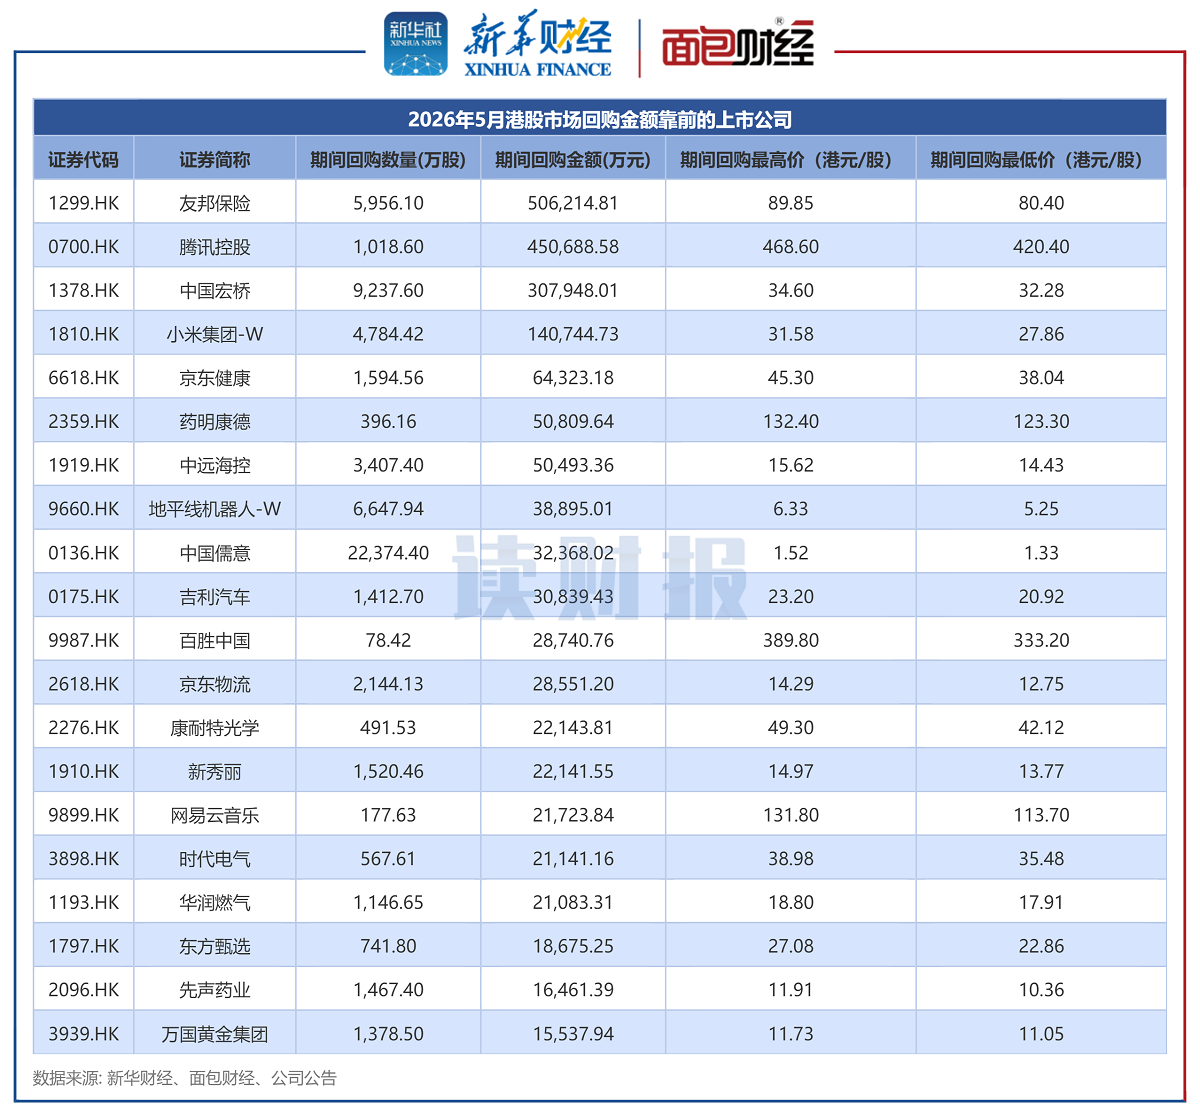This screenshot has width=1200, height=1116.
Task: Select the stock code 2096.HK
Action: click(84, 991)
